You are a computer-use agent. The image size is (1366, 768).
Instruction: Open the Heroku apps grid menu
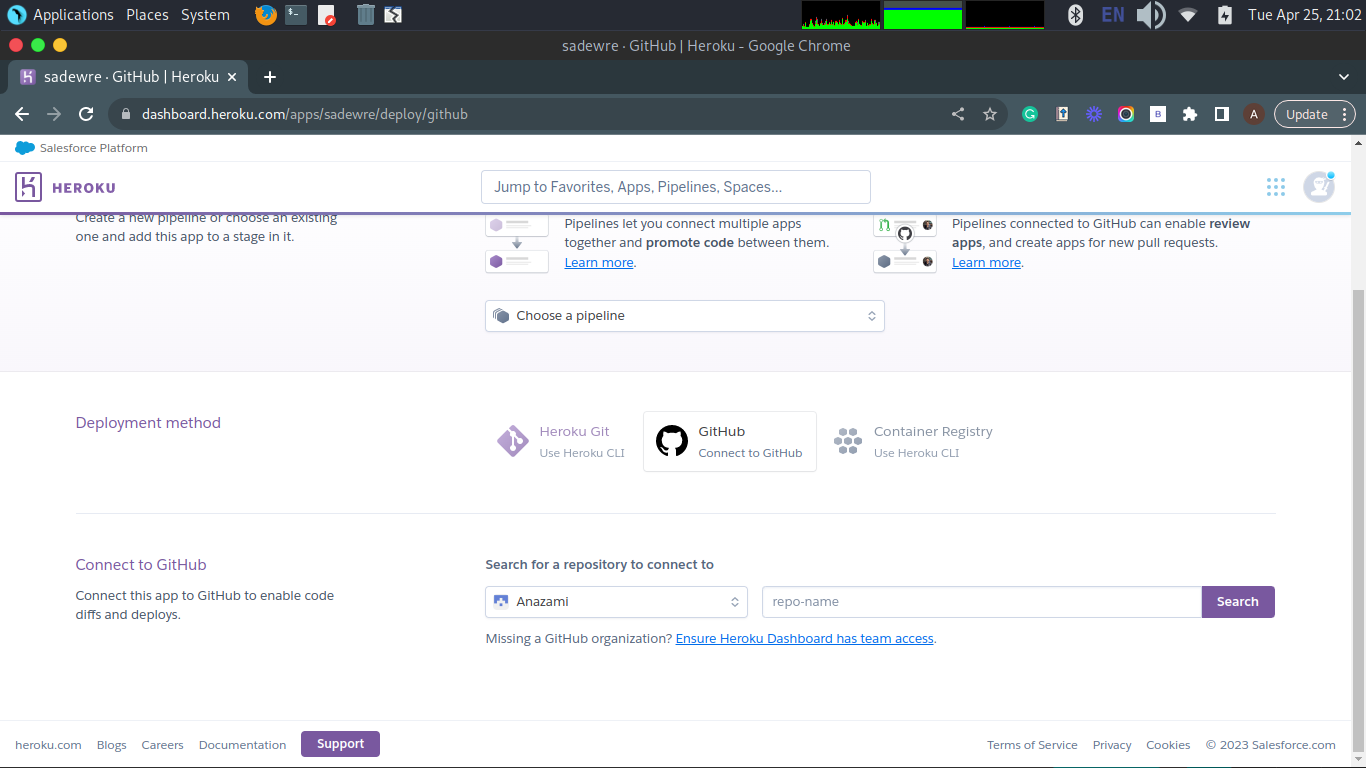[1275, 186]
